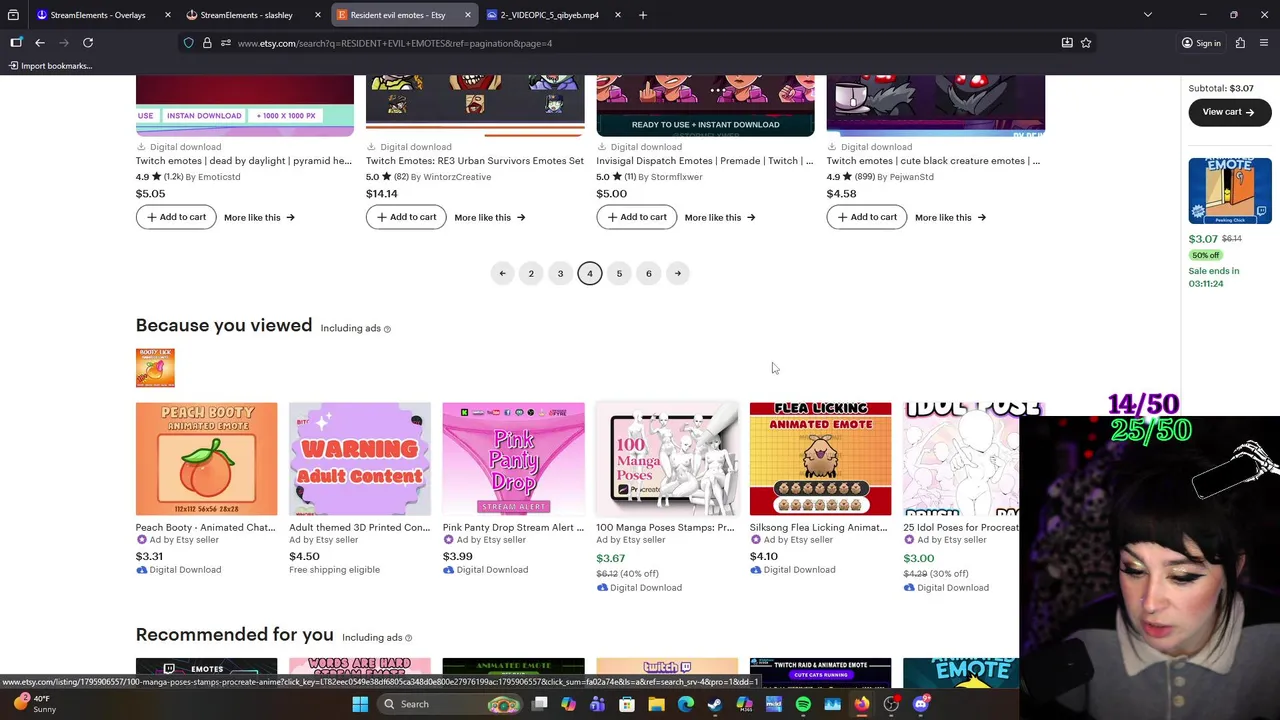Click the 'Because you viewed' info icon
1280x720 pixels.
pos(387,329)
